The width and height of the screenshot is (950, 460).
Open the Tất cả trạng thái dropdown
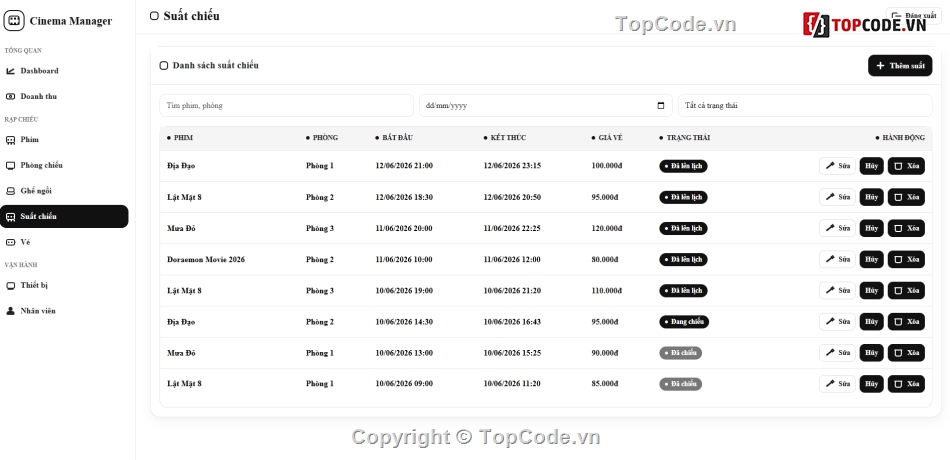point(805,105)
